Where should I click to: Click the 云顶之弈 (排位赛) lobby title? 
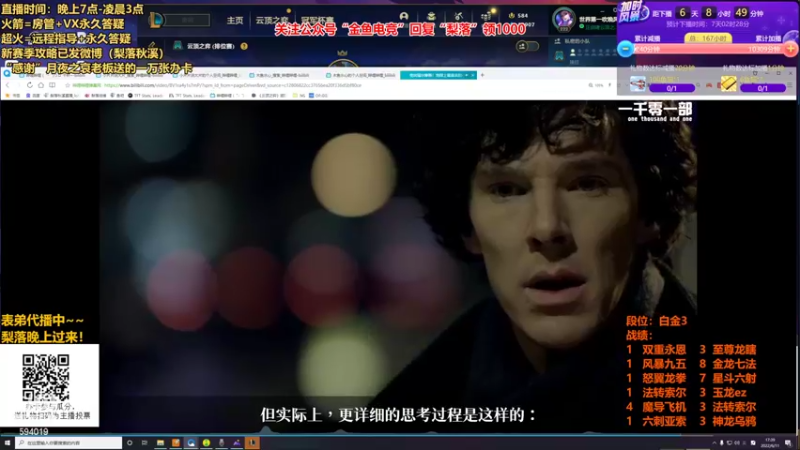pos(210,46)
